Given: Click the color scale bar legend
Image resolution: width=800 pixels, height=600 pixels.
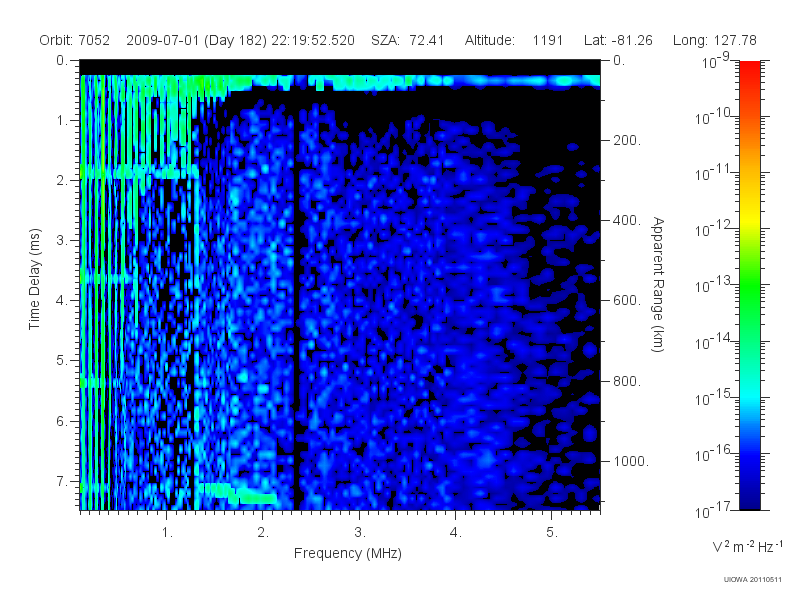Looking at the screenshot, I should 750,285.
